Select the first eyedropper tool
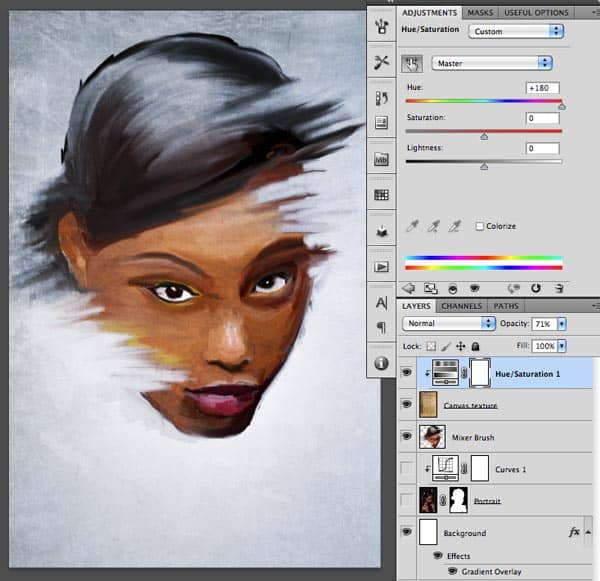Screen dimensions: 600x581 [411, 226]
